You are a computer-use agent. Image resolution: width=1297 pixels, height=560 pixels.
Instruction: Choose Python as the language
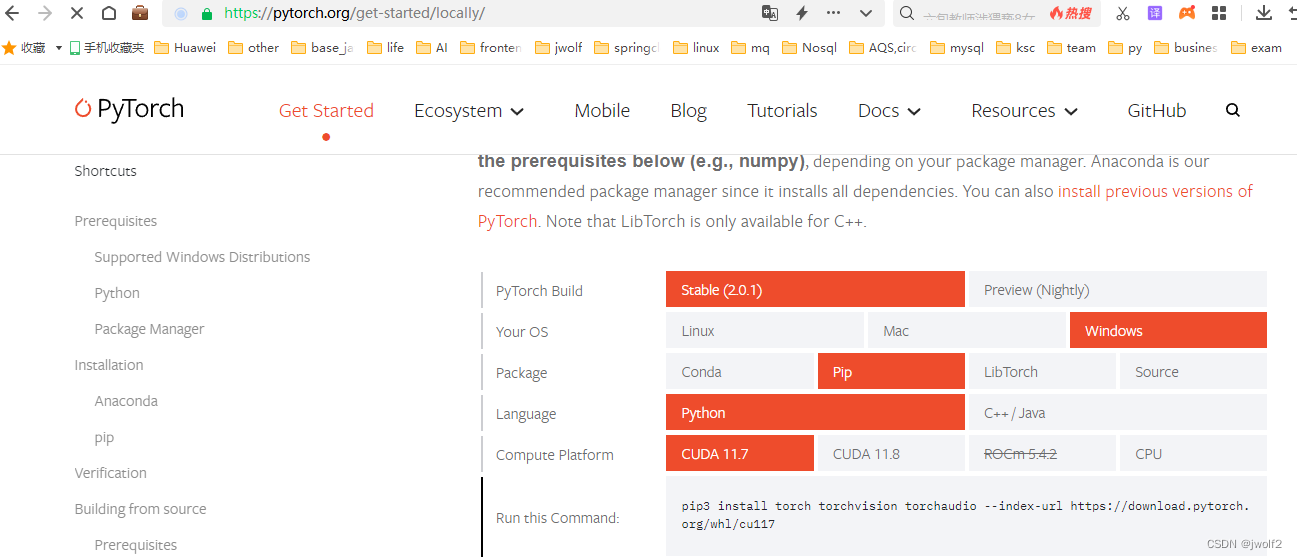coord(815,413)
